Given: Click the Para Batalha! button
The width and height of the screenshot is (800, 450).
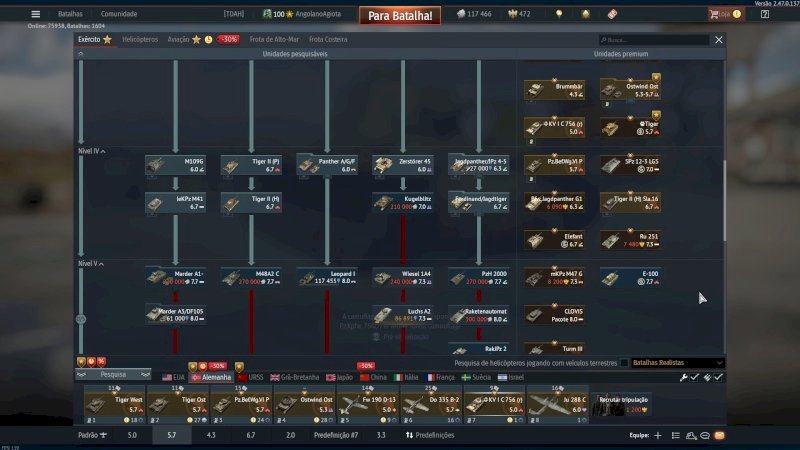Looking at the screenshot, I should pos(400,16).
